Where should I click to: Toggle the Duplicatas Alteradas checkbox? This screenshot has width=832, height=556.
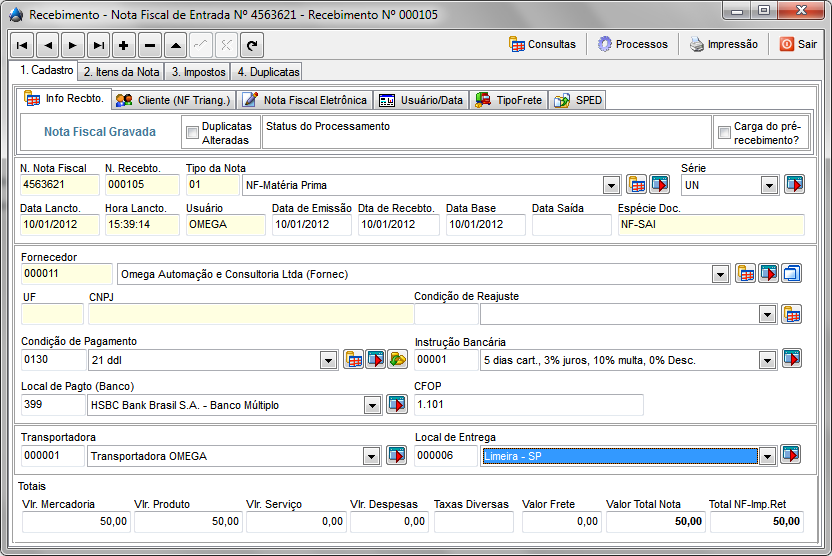[192, 133]
